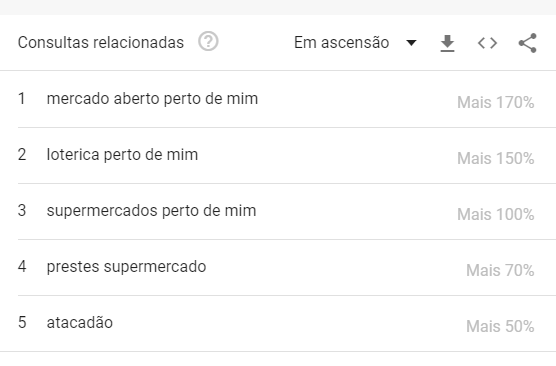Open the atacadão query
Image resolution: width=556 pixels, height=366 pixels.
(x=80, y=322)
